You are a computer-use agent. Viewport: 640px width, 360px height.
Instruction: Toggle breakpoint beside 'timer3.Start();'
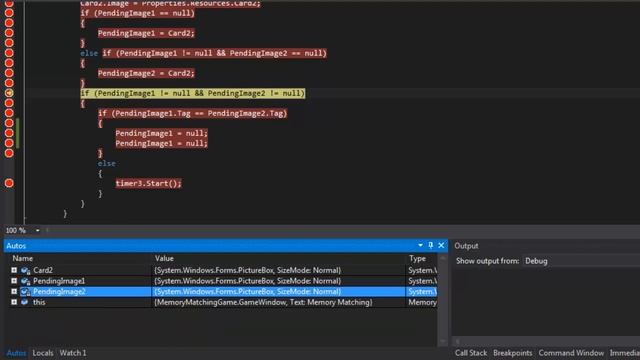[9, 183]
